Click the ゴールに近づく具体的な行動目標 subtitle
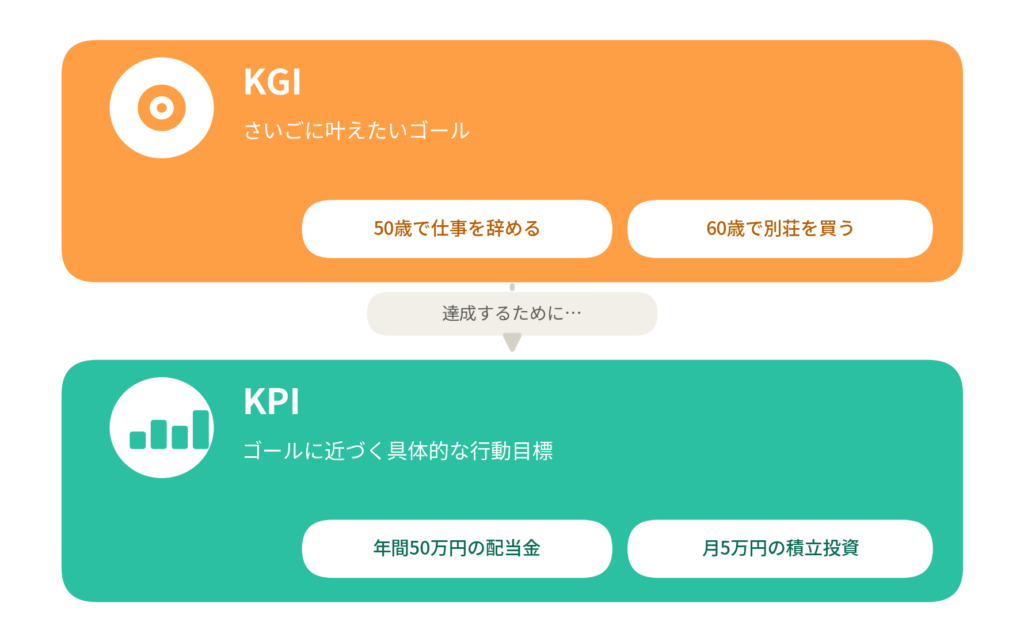Screen dimensions: 1024x633 point(398,451)
